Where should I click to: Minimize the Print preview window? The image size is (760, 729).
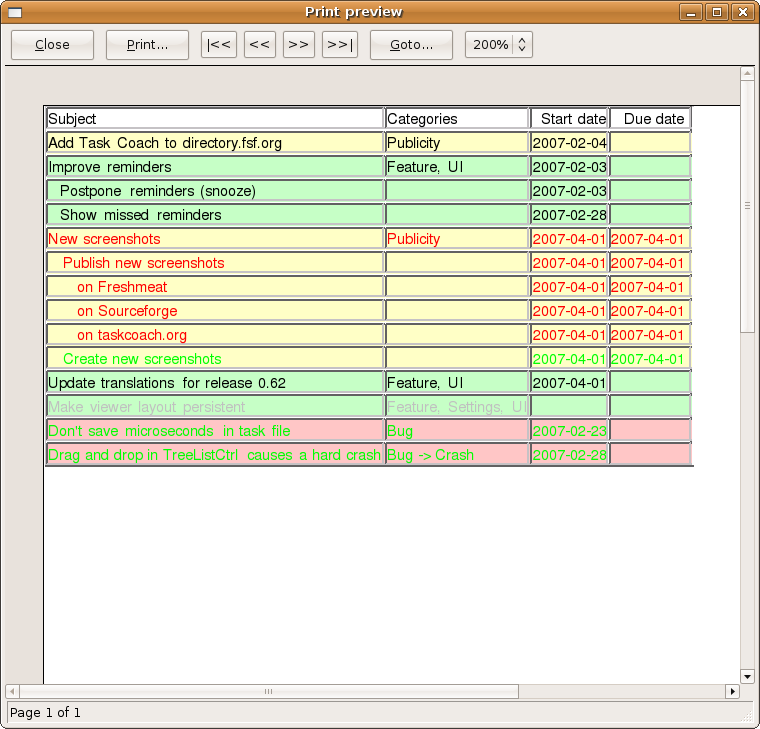click(x=692, y=12)
